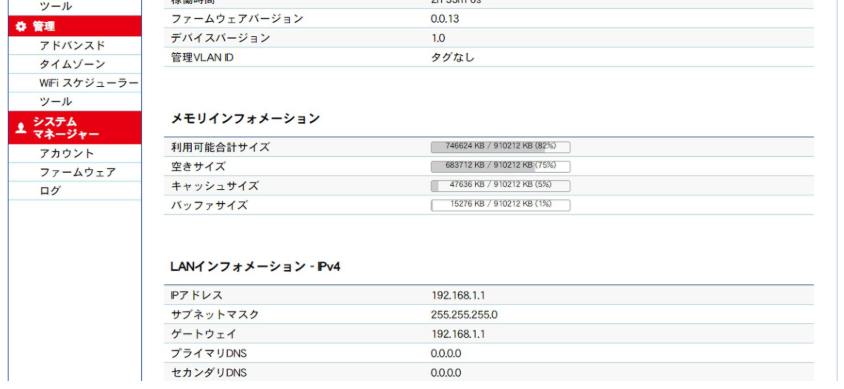Click the キャッシュサイズ label
This screenshot has height=389, width=844.
[x=215, y=186]
